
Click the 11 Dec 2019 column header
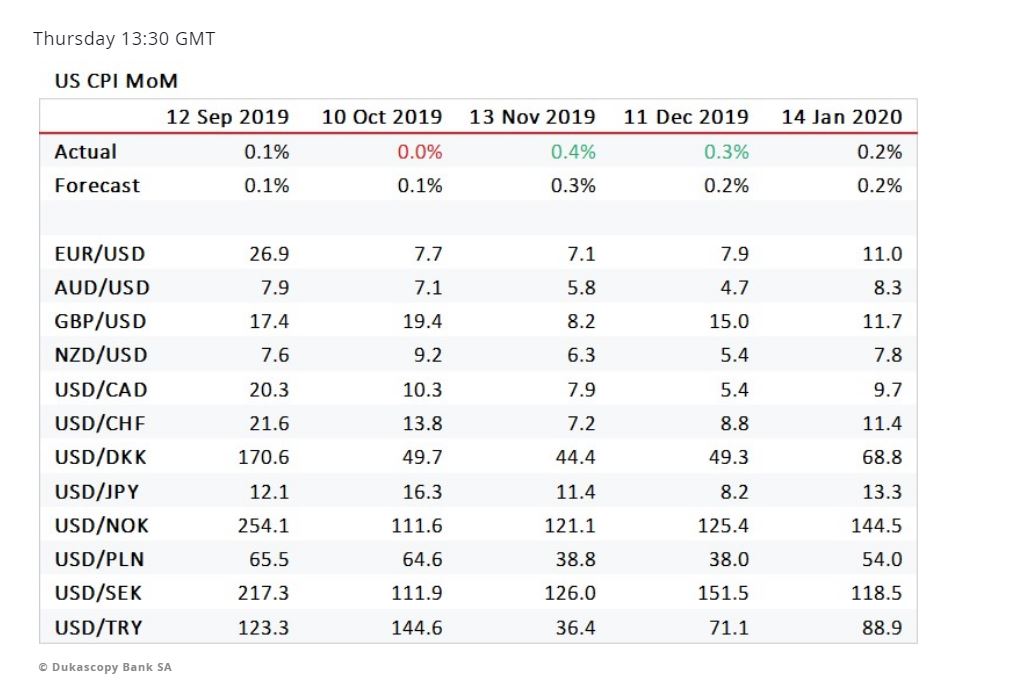click(x=686, y=117)
